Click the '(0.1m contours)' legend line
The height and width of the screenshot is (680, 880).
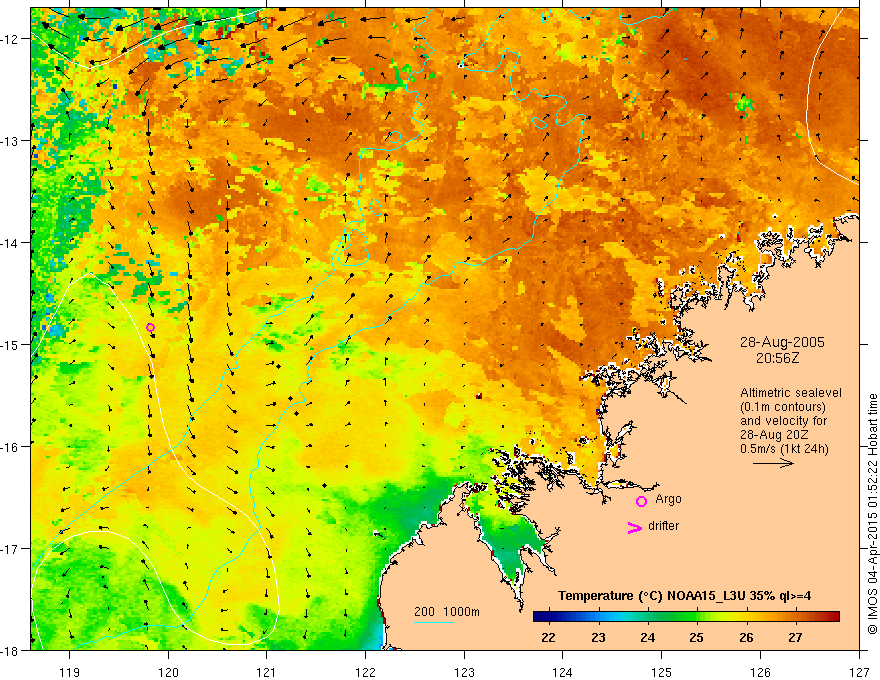(783, 407)
